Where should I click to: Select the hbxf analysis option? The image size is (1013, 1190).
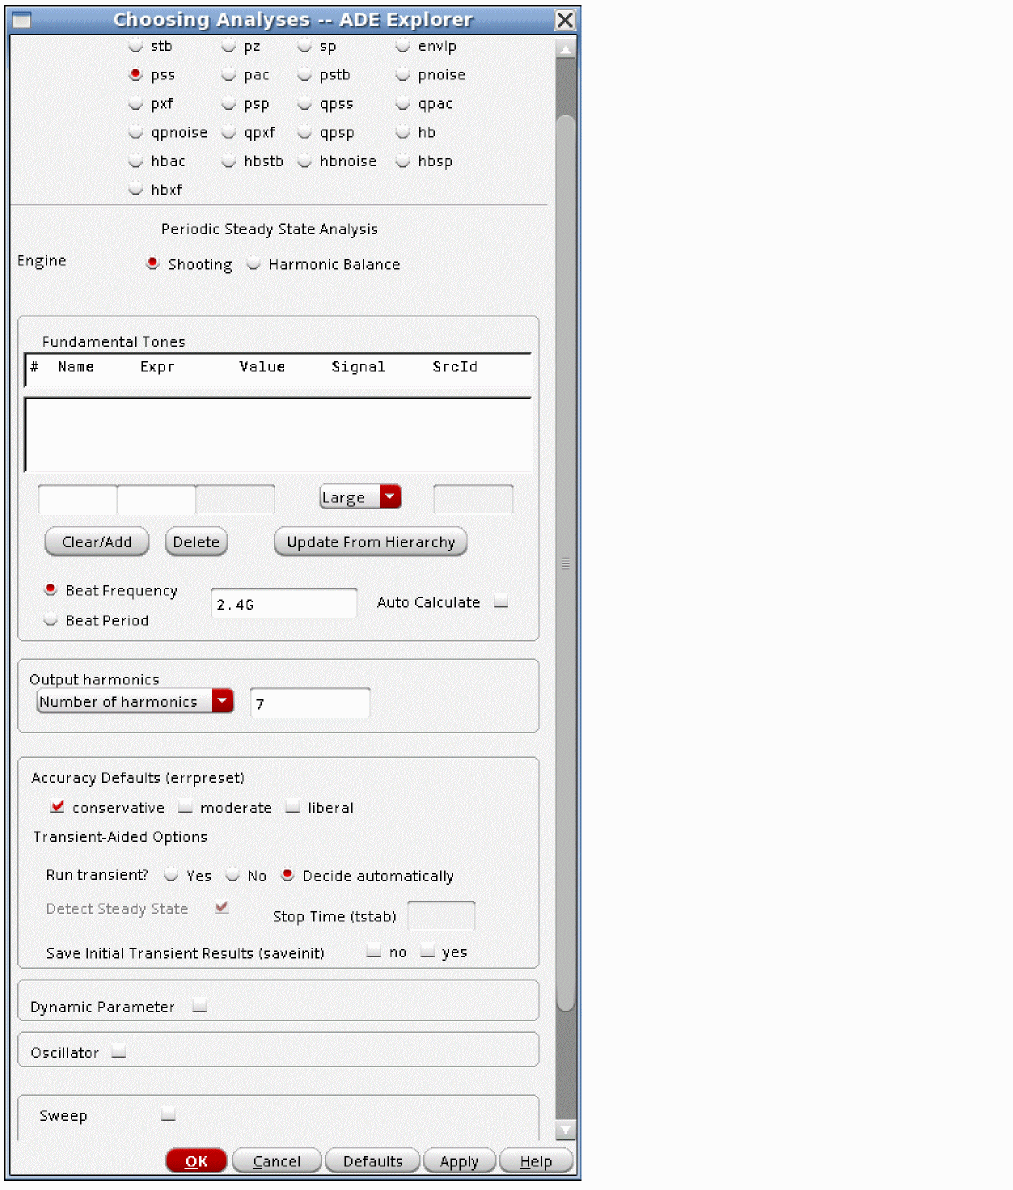point(136,189)
